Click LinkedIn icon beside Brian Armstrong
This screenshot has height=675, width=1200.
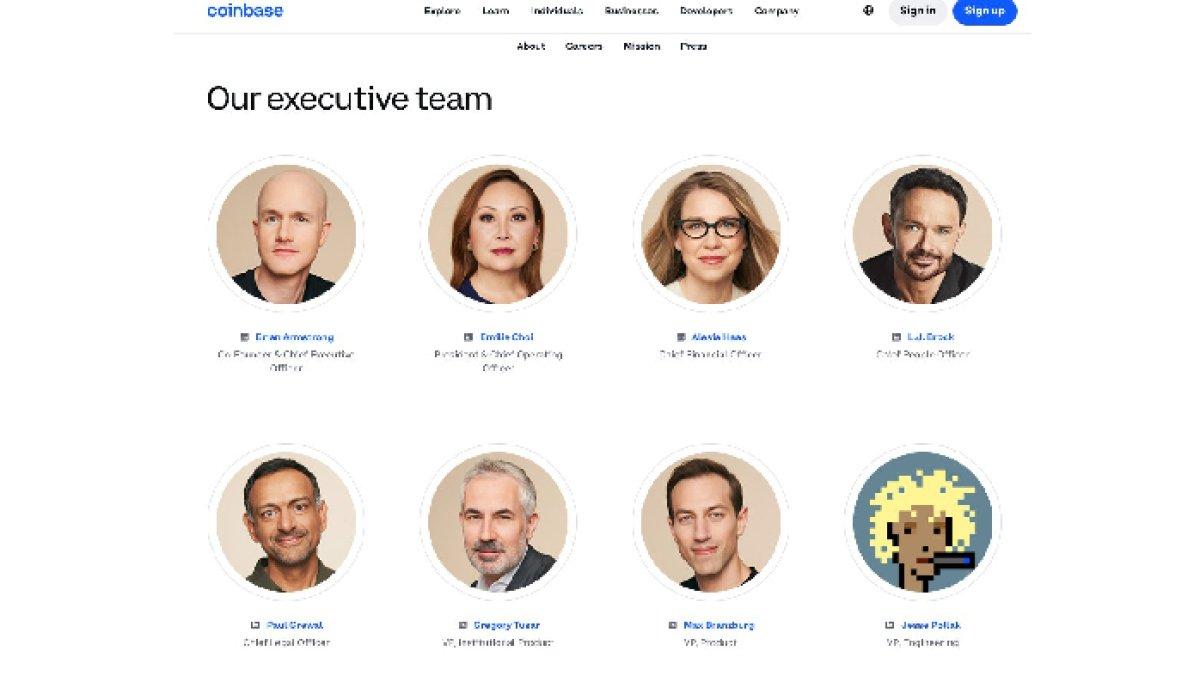245,337
